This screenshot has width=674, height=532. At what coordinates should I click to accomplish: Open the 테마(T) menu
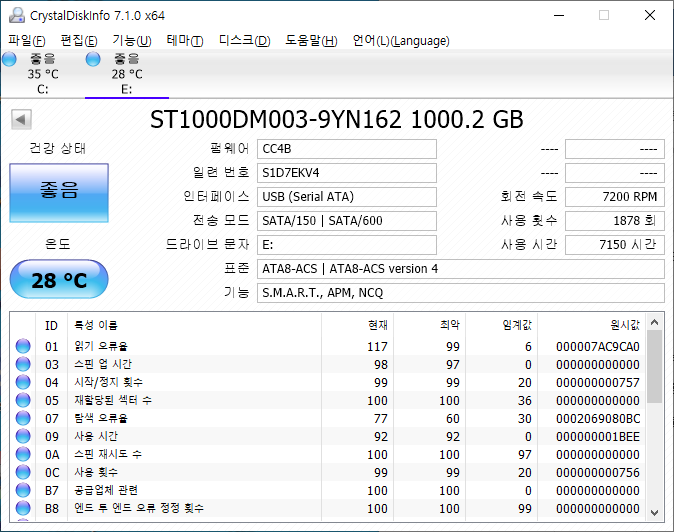(185, 41)
